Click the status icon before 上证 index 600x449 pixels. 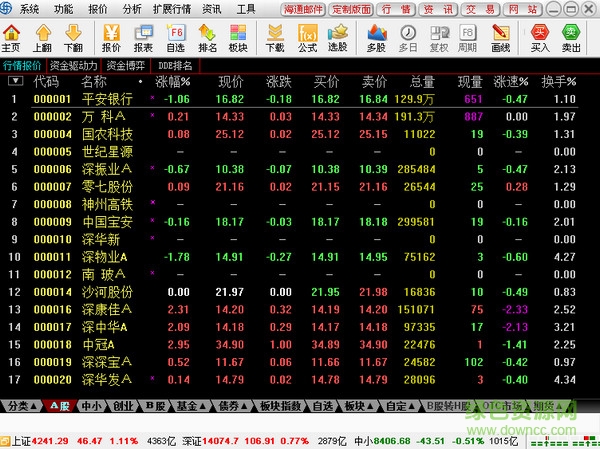coord(5,441)
